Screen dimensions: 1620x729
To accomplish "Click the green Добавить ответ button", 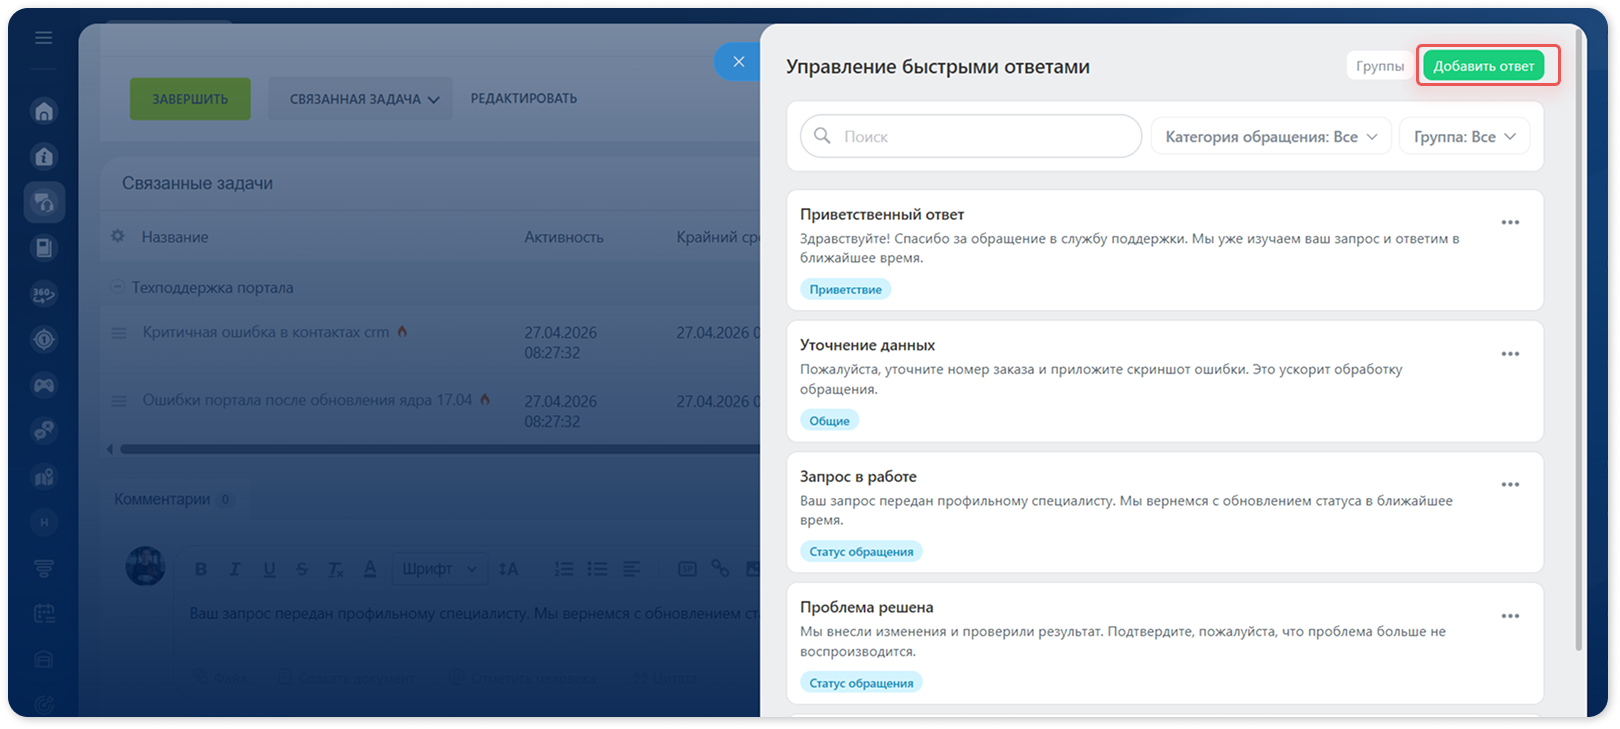I will pyautogui.click(x=1484, y=66).
